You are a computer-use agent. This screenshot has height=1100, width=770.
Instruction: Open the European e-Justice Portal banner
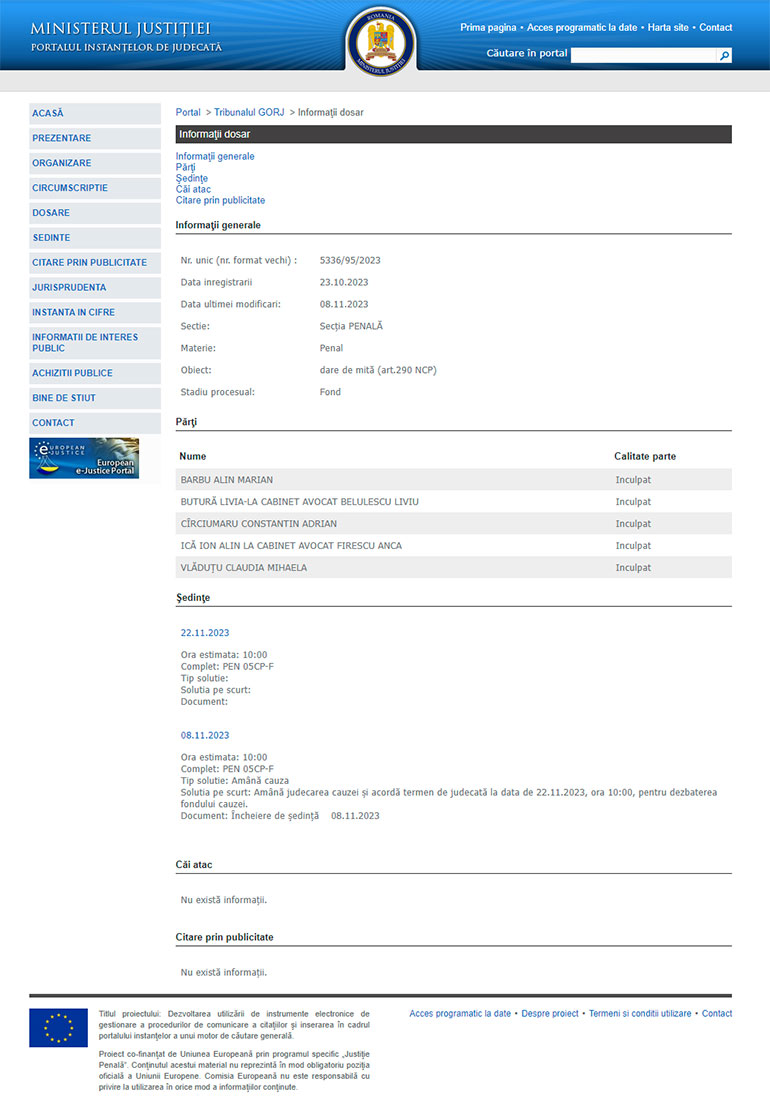[84, 458]
